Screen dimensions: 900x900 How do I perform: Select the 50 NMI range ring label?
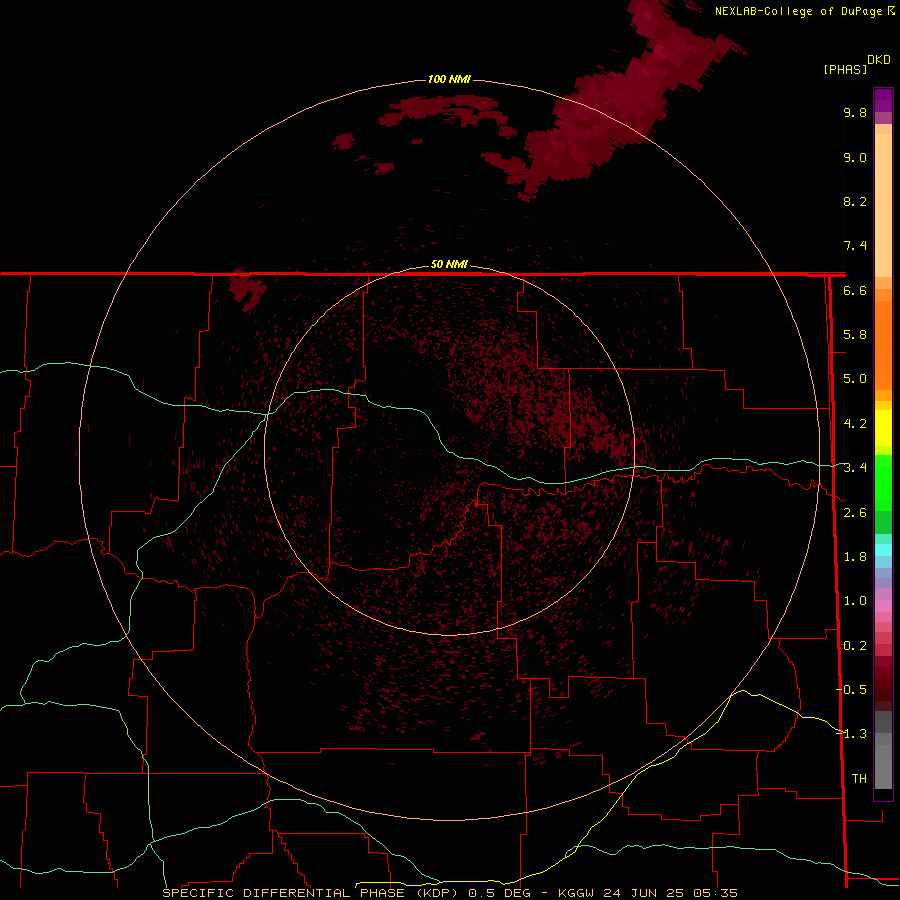coord(449,264)
